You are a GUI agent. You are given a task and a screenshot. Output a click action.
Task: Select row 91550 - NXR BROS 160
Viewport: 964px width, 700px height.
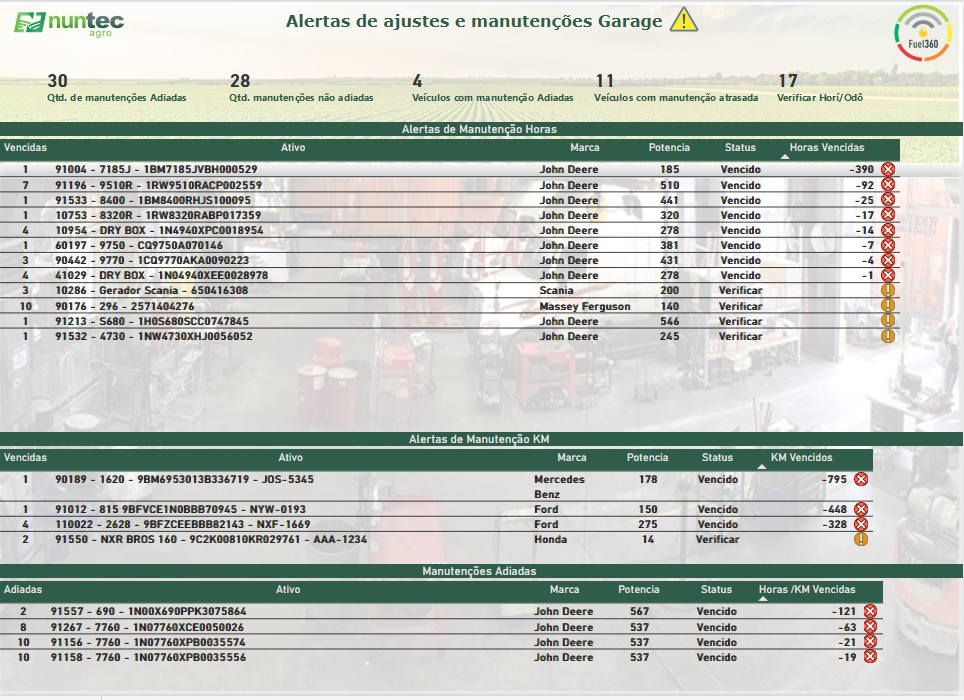coord(437,539)
